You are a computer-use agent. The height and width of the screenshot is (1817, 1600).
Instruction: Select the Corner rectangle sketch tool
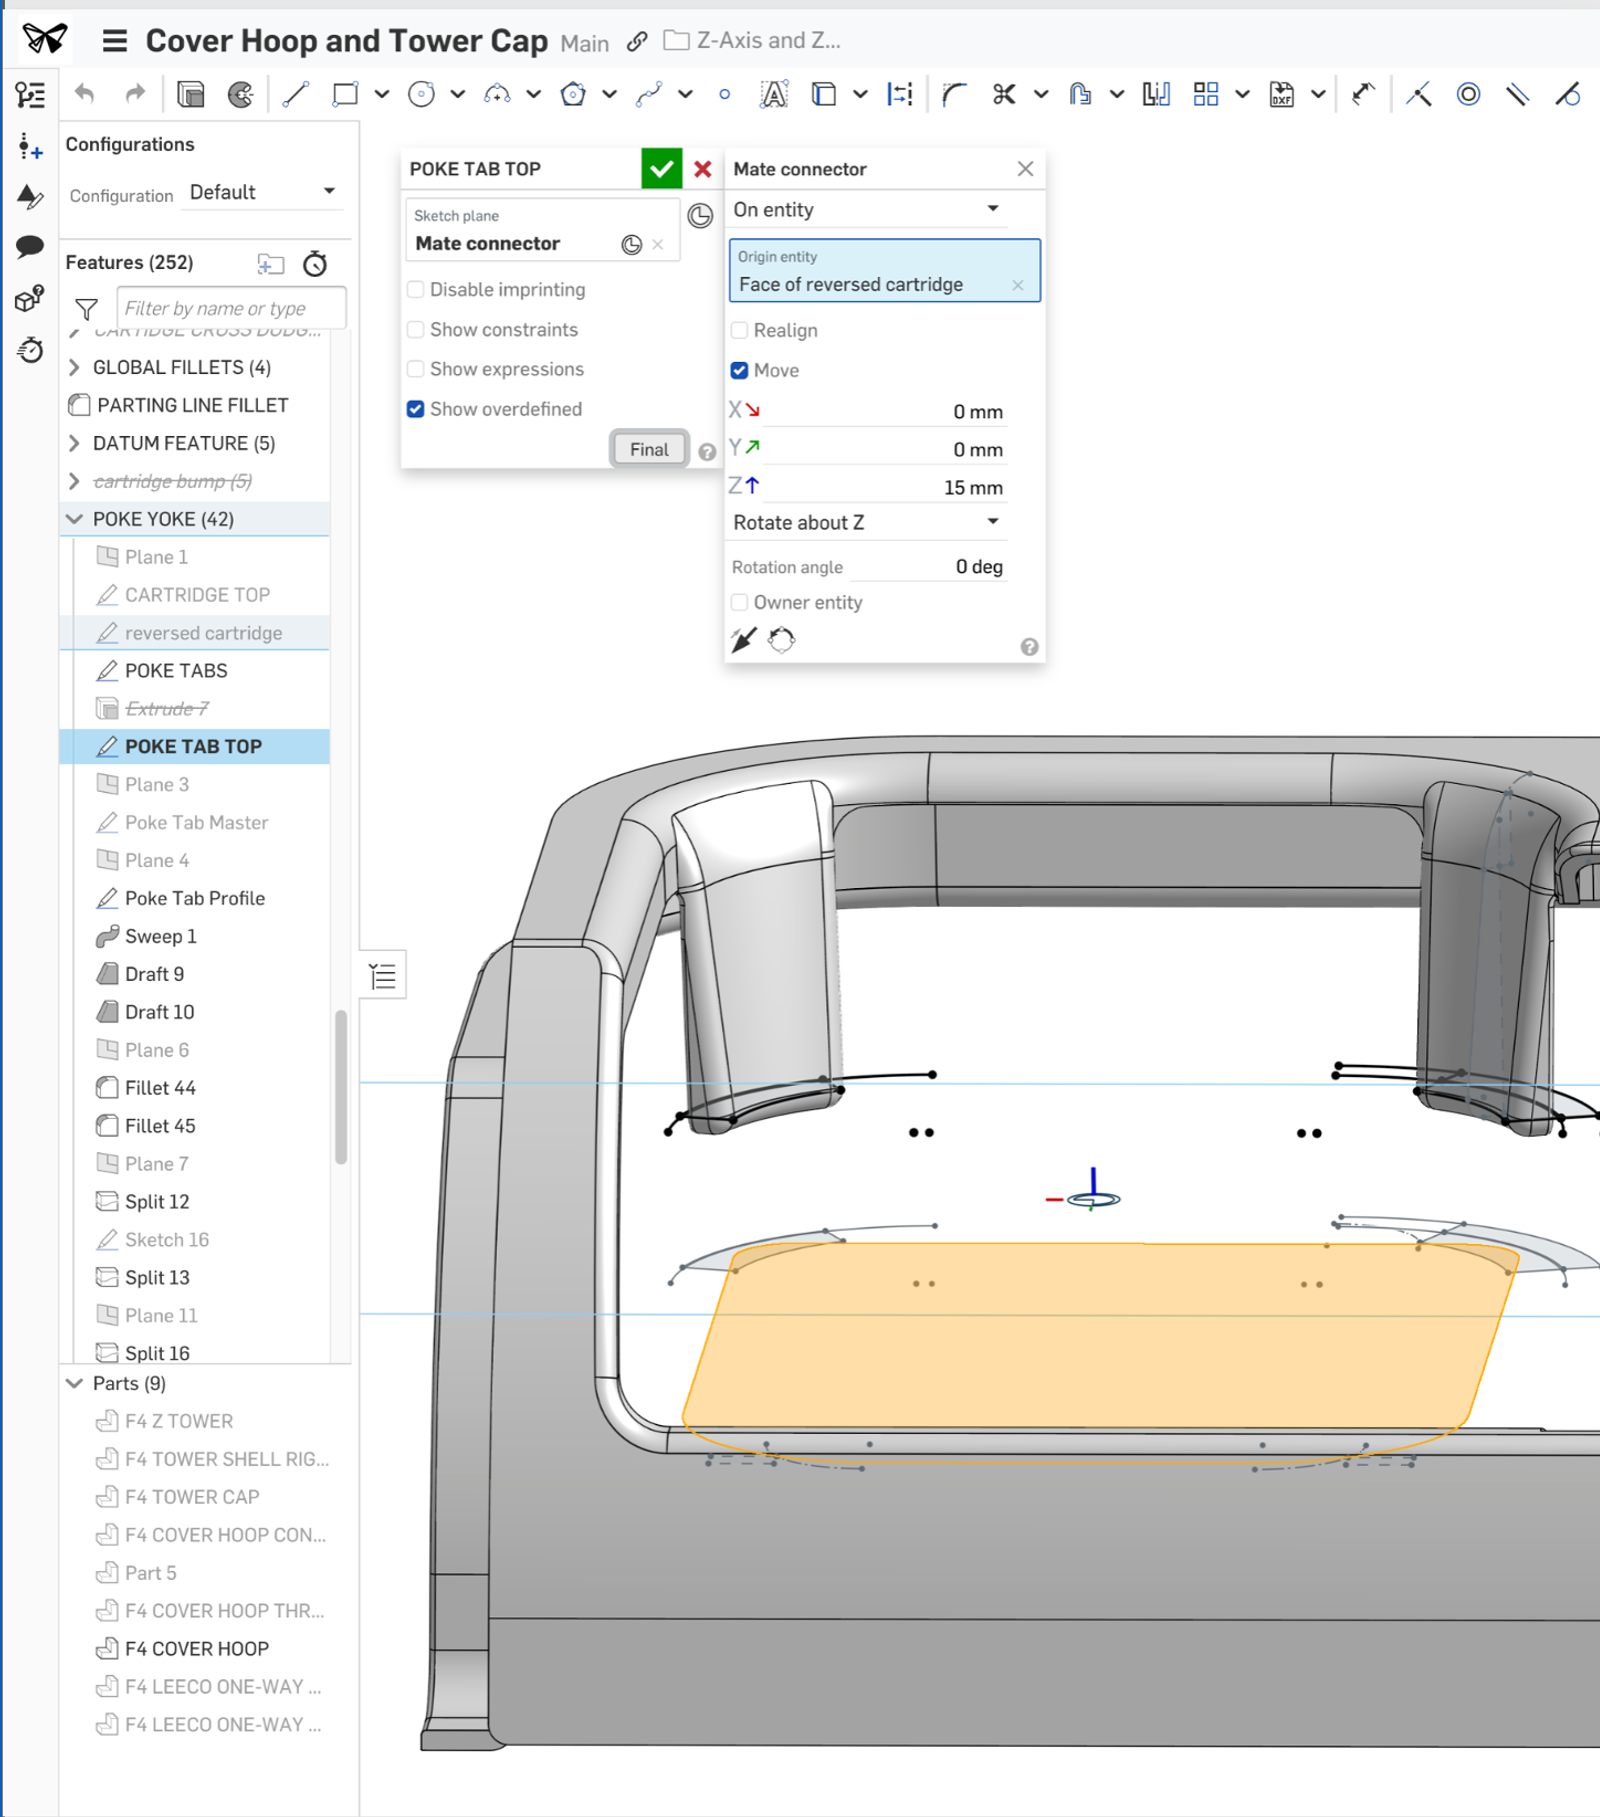click(345, 93)
